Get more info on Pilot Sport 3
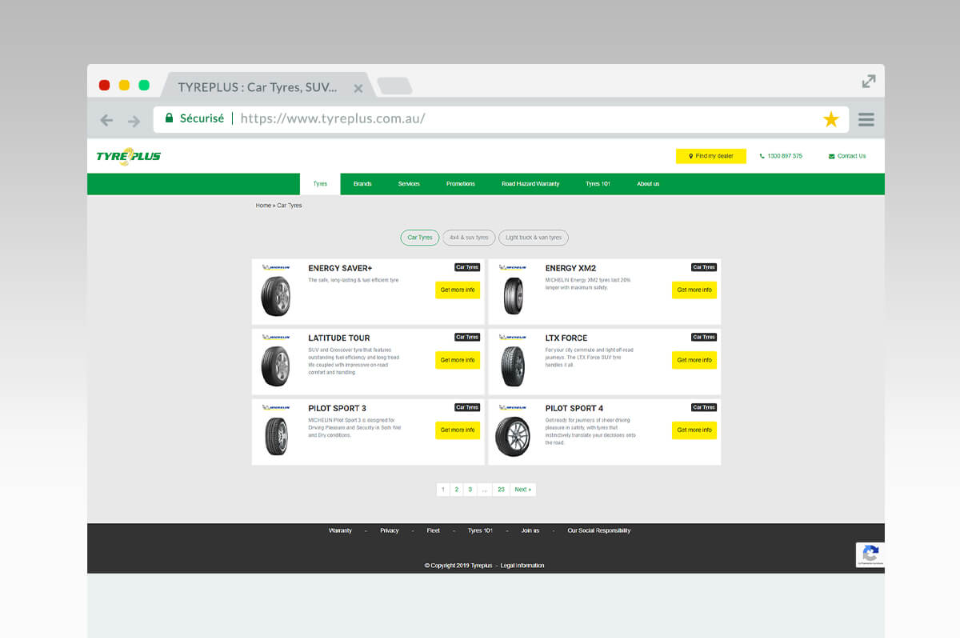The width and height of the screenshot is (960, 638). pos(457,430)
